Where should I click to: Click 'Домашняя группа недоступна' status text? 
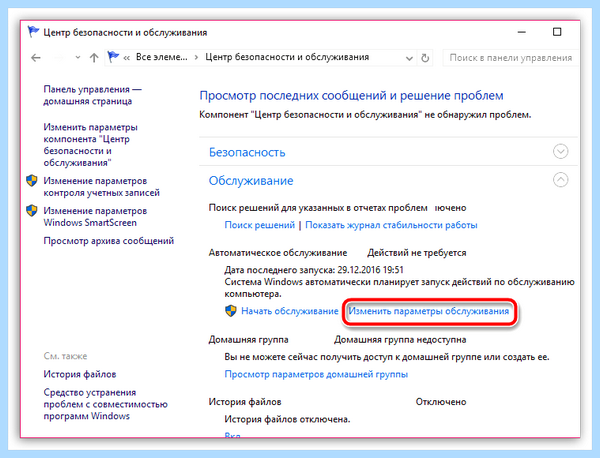pyautogui.click(x=400, y=340)
